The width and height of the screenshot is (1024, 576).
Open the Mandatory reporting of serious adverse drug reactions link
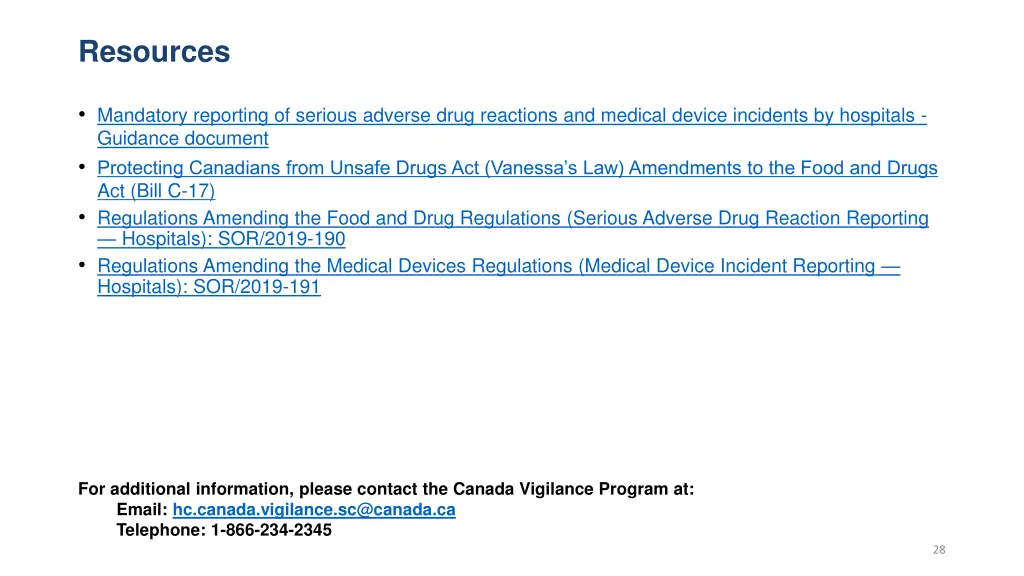tap(511, 116)
